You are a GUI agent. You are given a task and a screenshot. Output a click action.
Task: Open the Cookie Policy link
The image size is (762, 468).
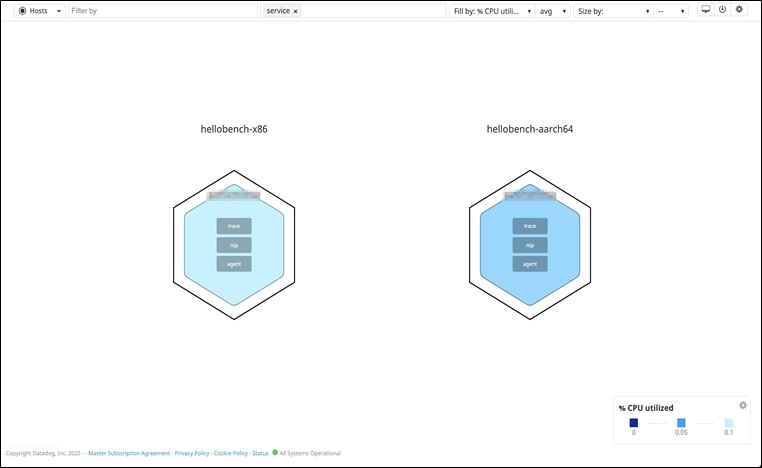(231, 453)
